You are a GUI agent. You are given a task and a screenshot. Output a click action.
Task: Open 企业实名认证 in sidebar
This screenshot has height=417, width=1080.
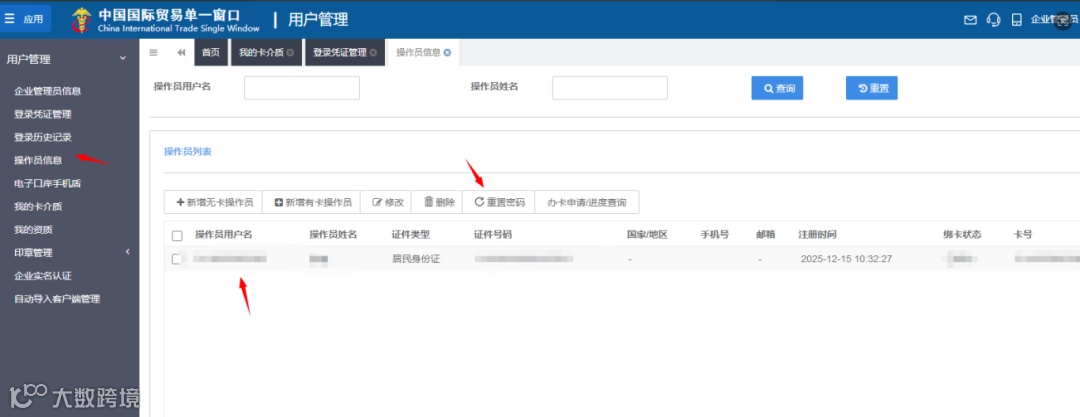[43, 276]
